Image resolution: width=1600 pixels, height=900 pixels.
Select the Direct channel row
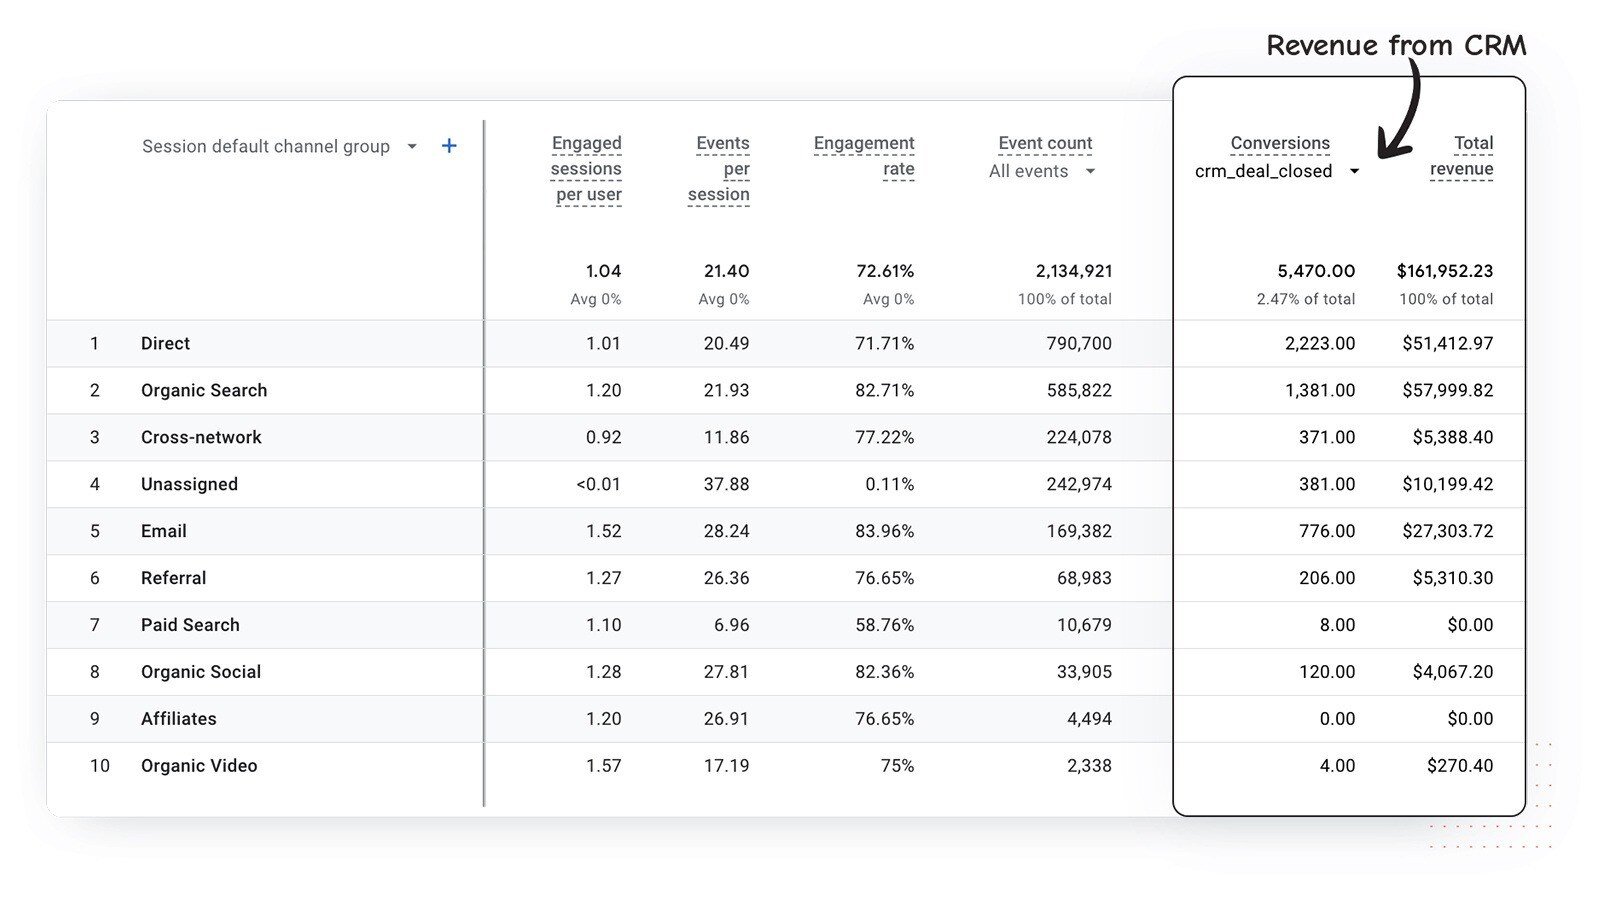165,343
